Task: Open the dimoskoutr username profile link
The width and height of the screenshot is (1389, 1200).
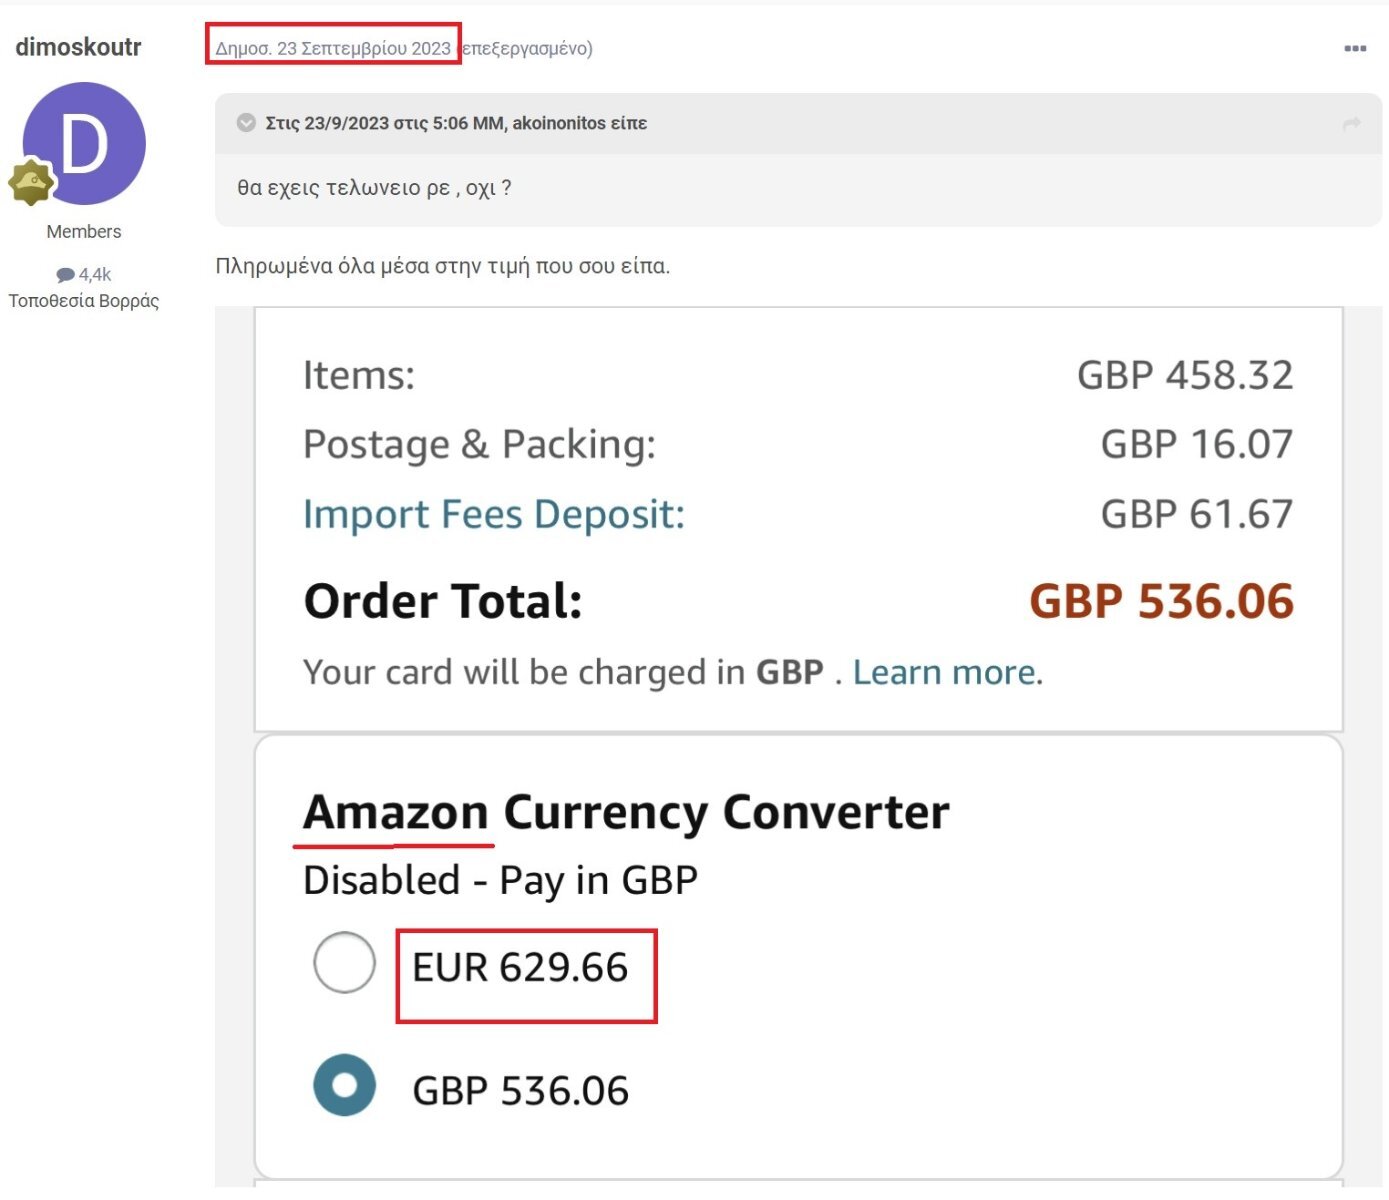Action: (78, 47)
